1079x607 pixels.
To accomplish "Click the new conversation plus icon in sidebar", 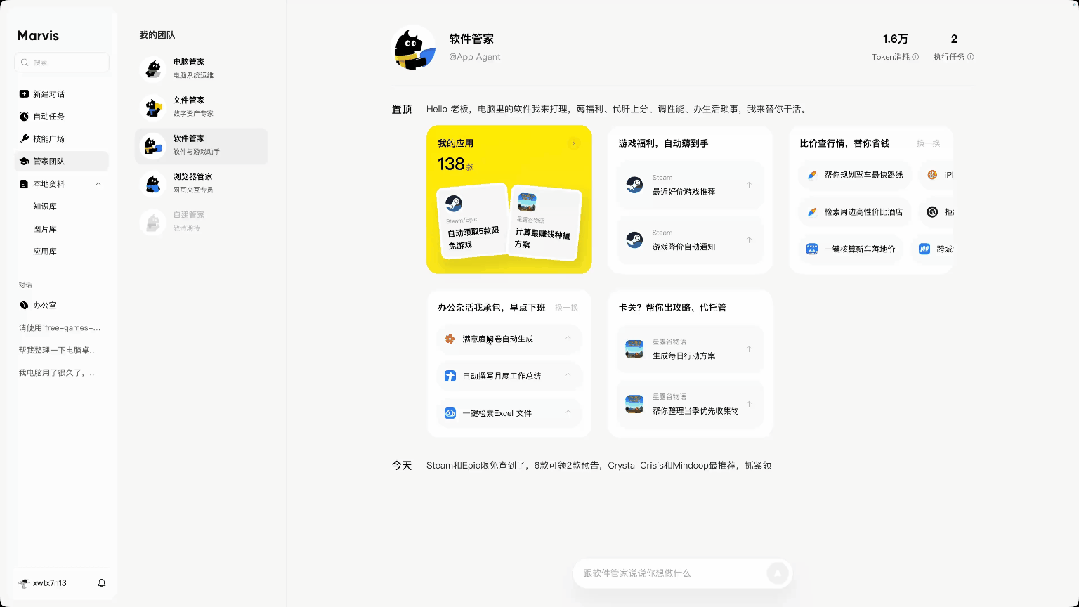I will click(24, 94).
